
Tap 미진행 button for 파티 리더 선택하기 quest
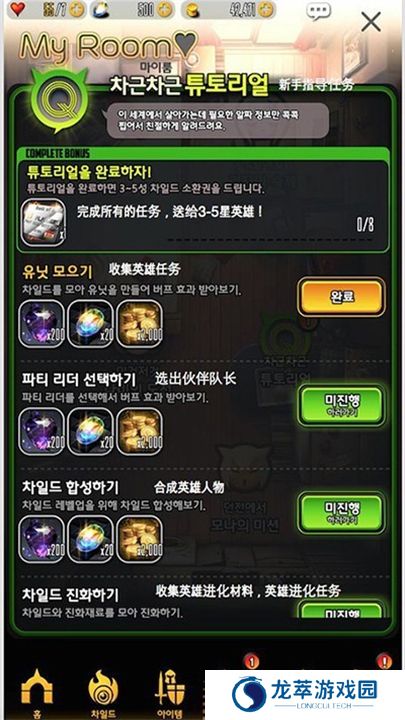tap(341, 405)
